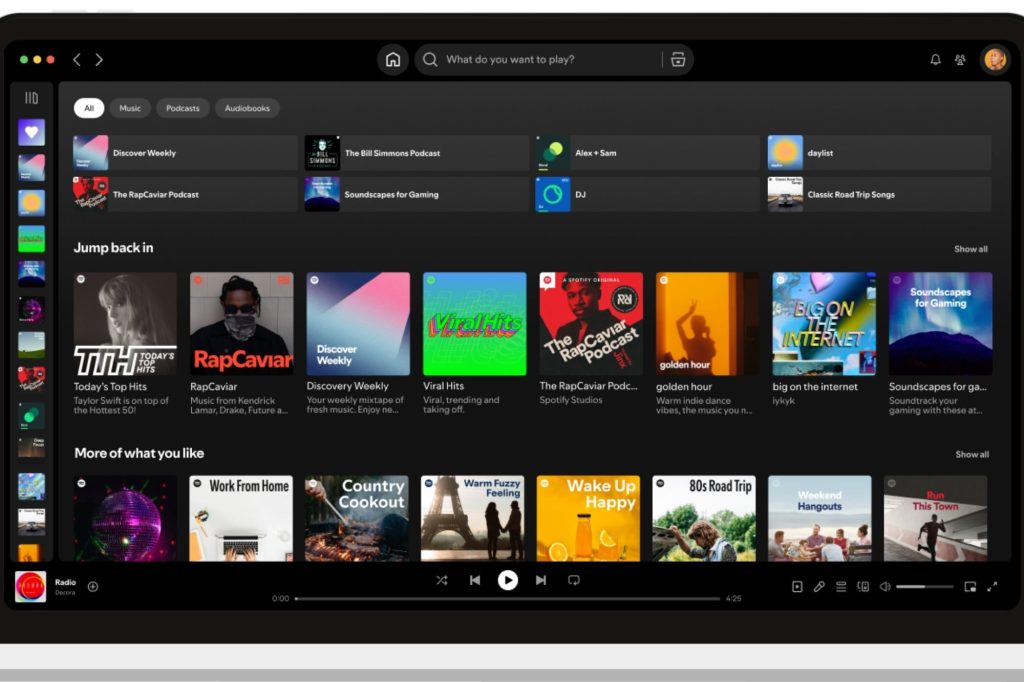1024x682 pixels.
Task: Toggle repeat mode
Action: tap(574, 580)
